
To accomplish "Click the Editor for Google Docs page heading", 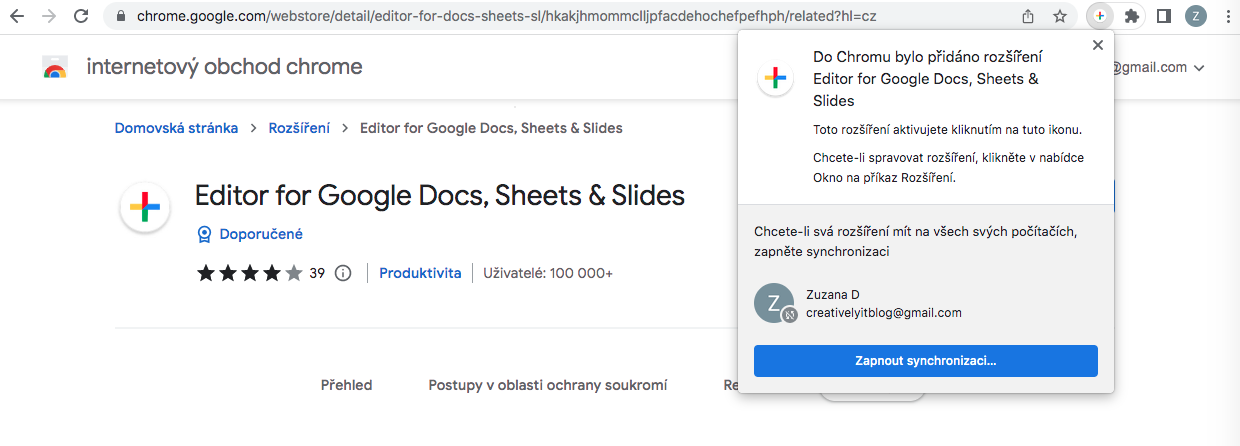I will coord(440,194).
